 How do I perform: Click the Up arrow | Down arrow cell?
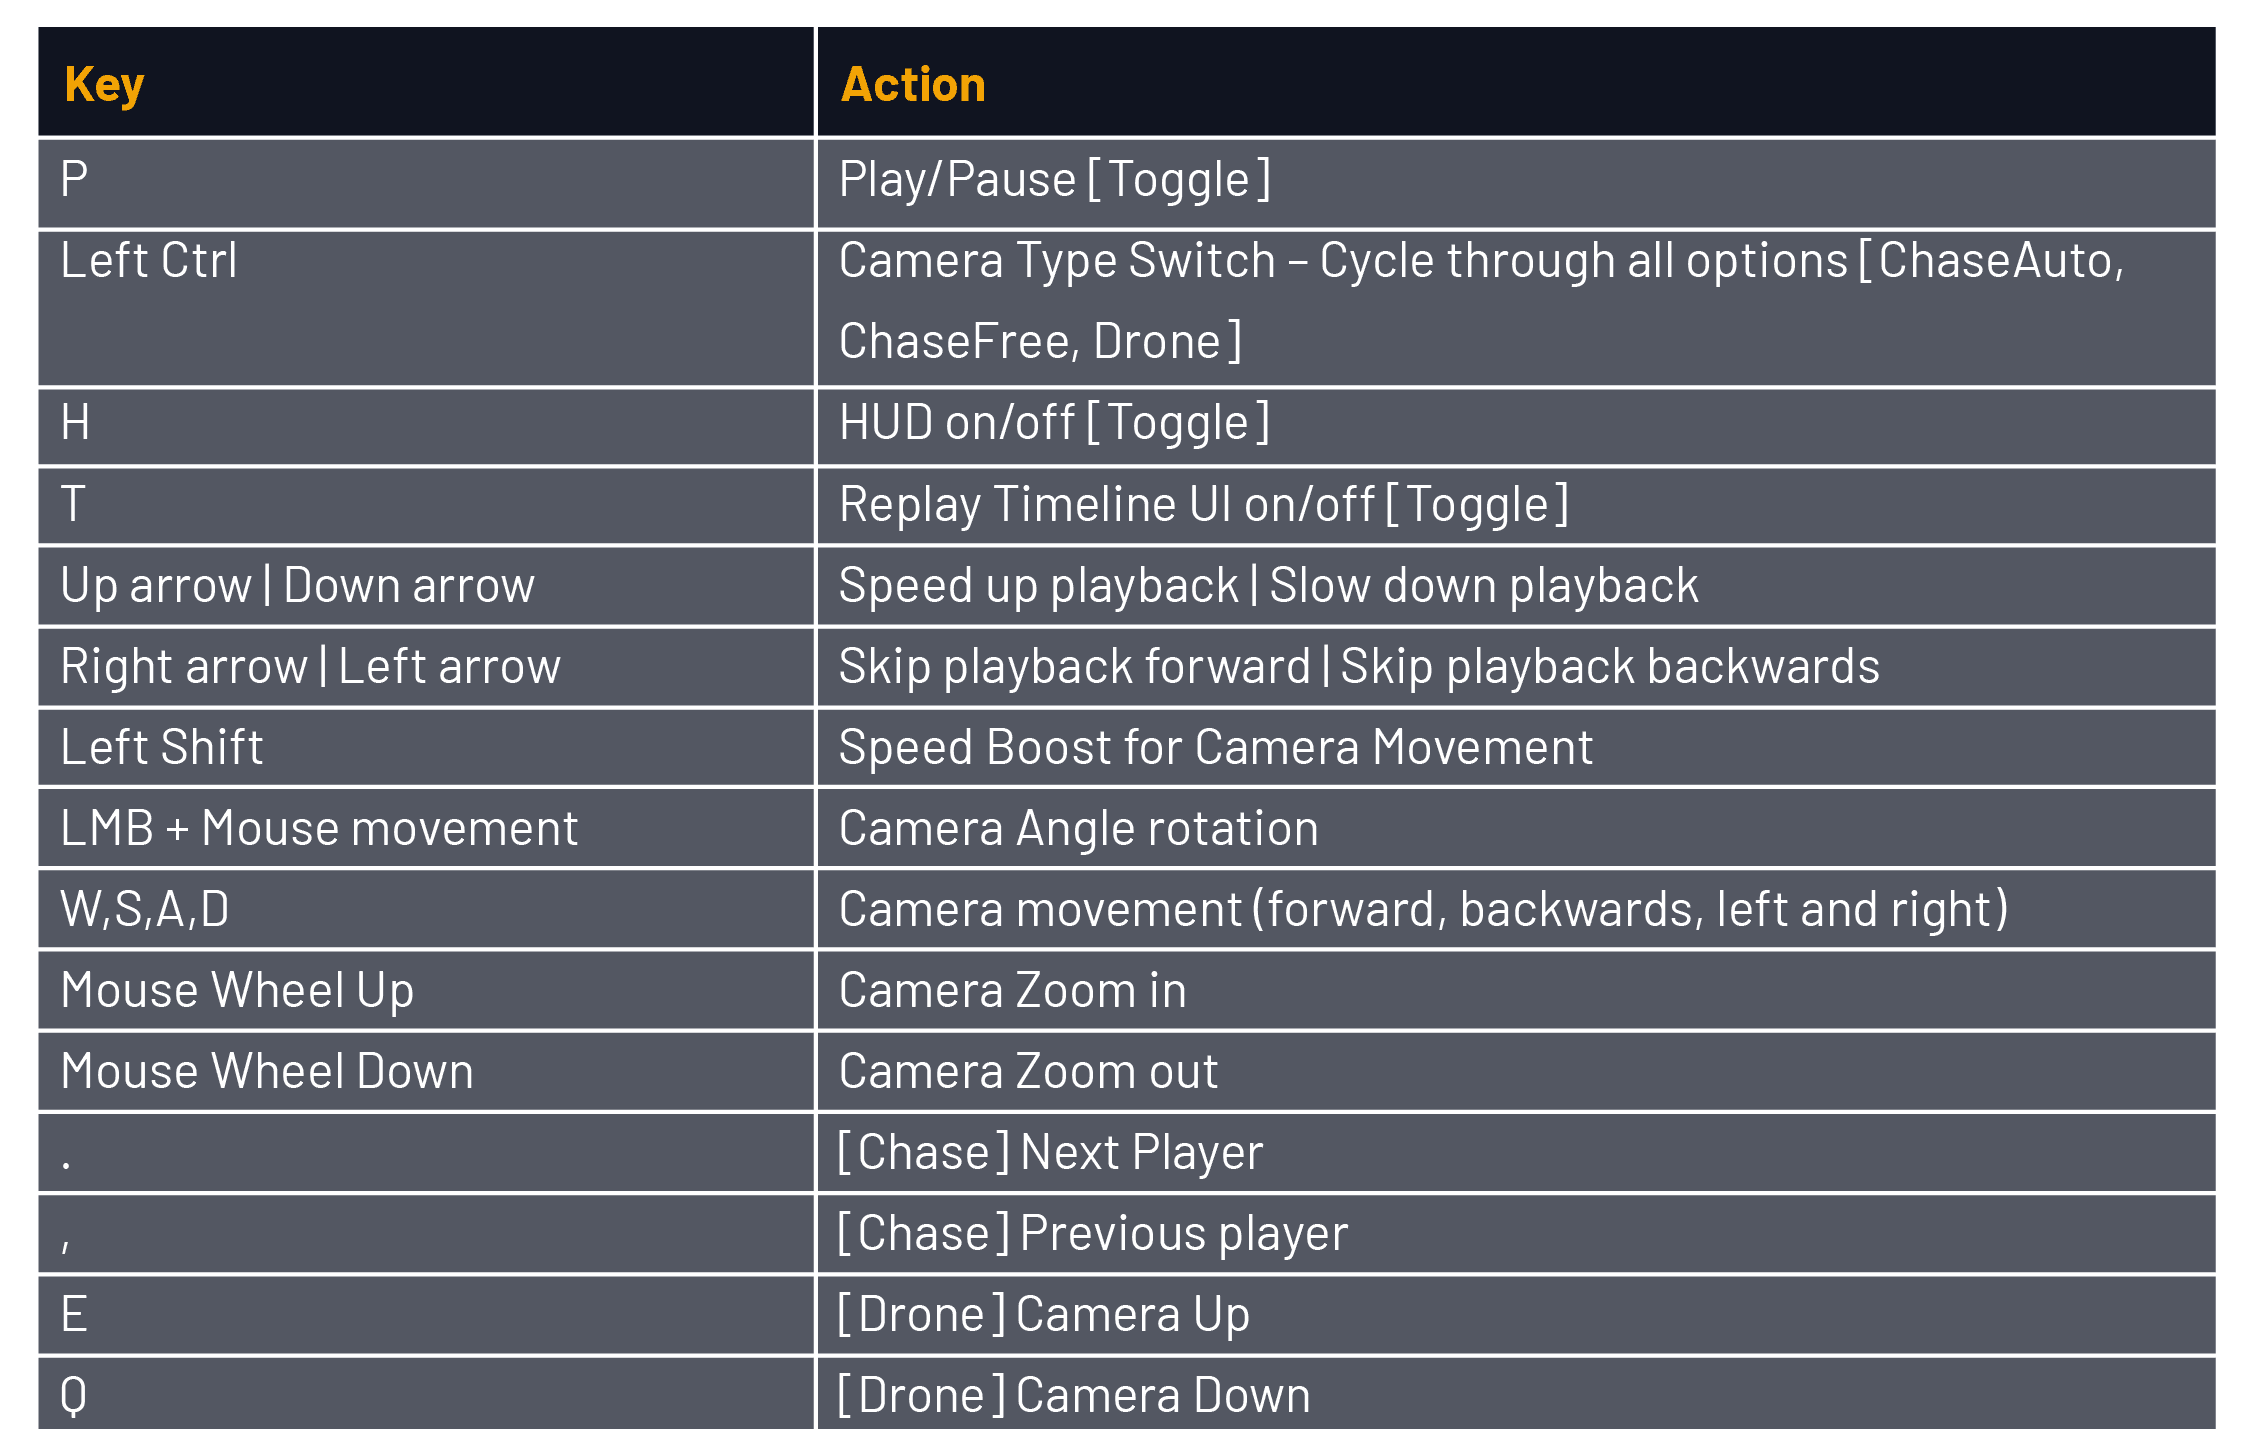pos(297,585)
